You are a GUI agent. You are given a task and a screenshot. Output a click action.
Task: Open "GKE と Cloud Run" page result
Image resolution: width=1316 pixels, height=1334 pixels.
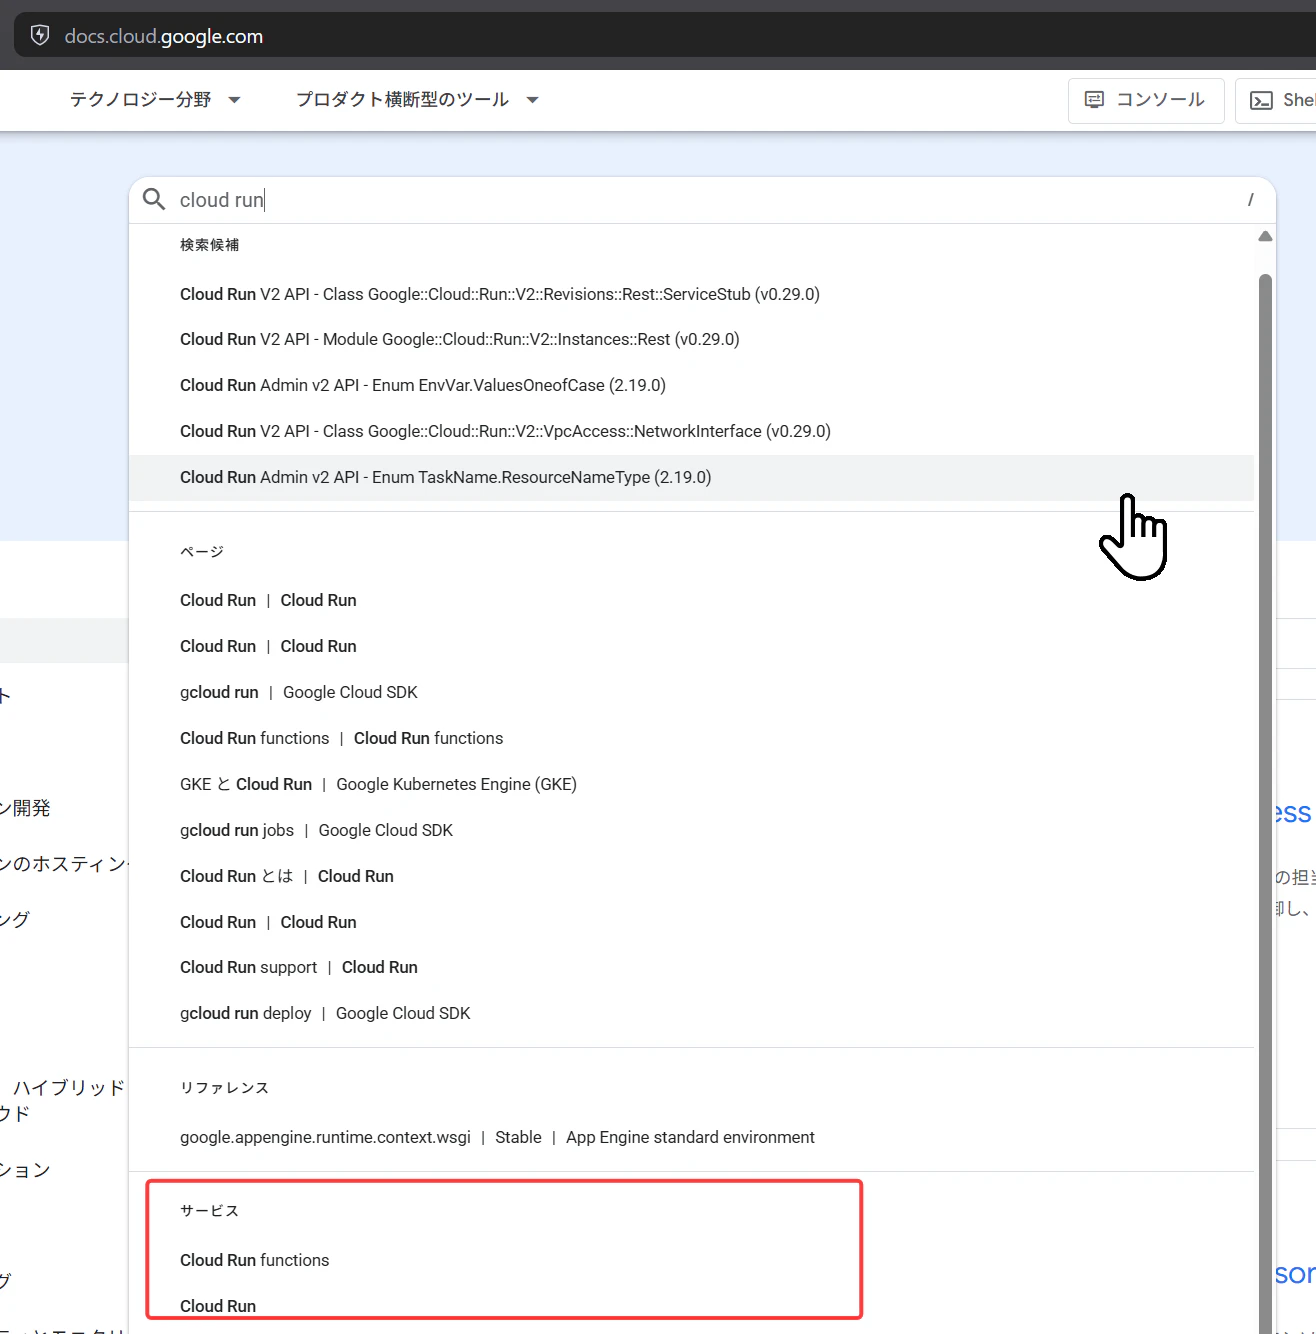(692, 784)
